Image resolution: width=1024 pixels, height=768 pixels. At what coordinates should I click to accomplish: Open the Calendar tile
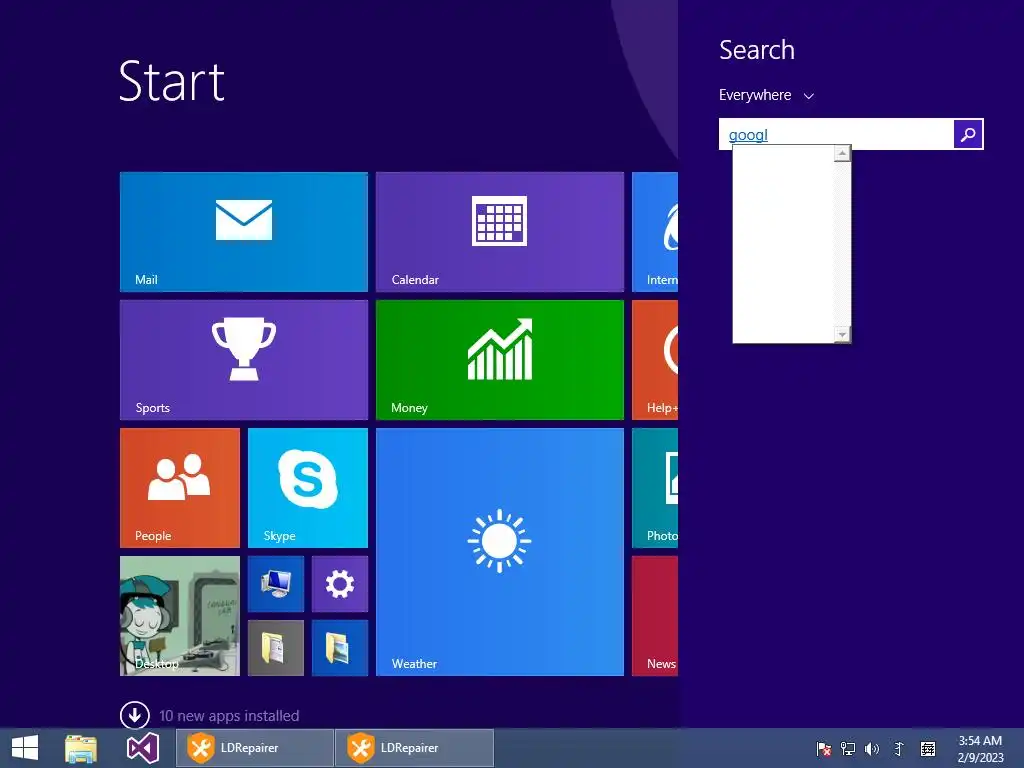tap(500, 232)
